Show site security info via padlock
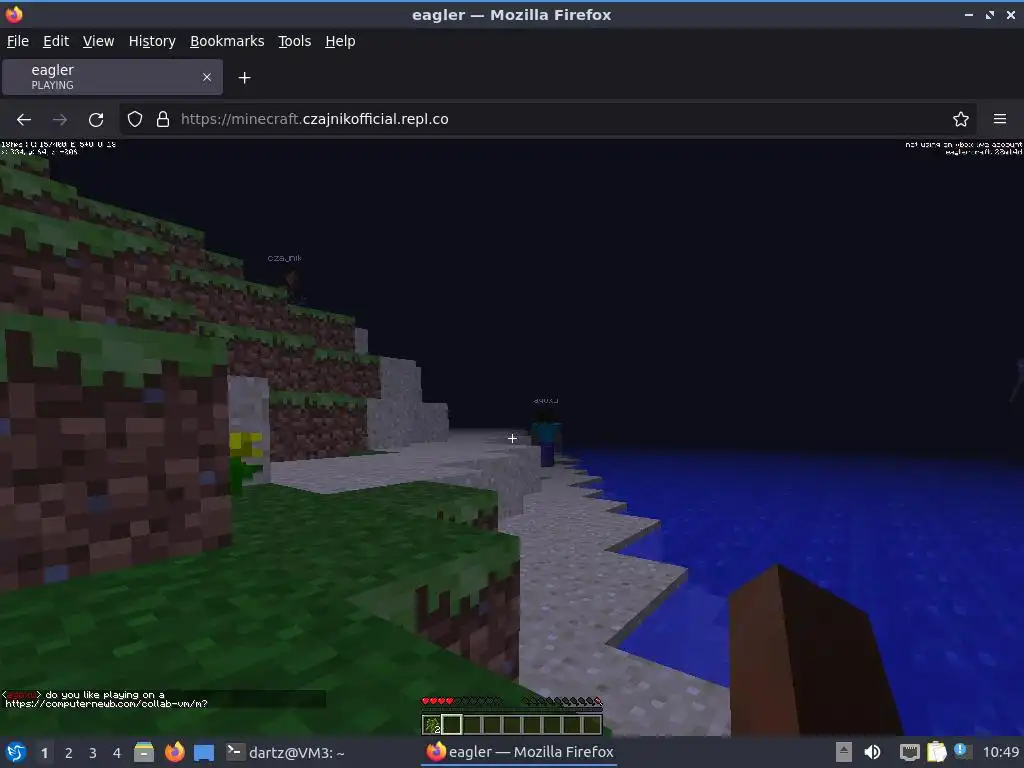The height and width of the screenshot is (768, 1024). [163, 119]
